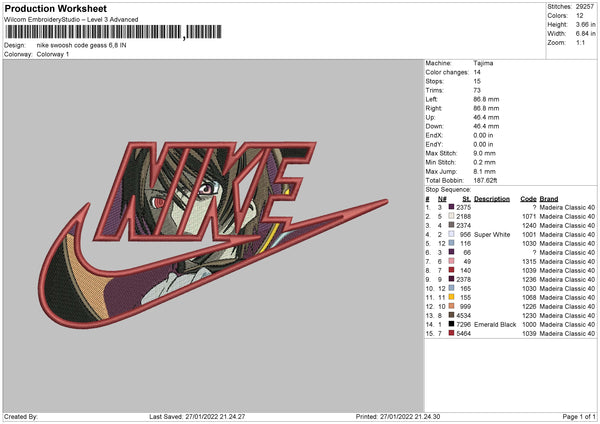Click the Trims value '73'

point(477,90)
